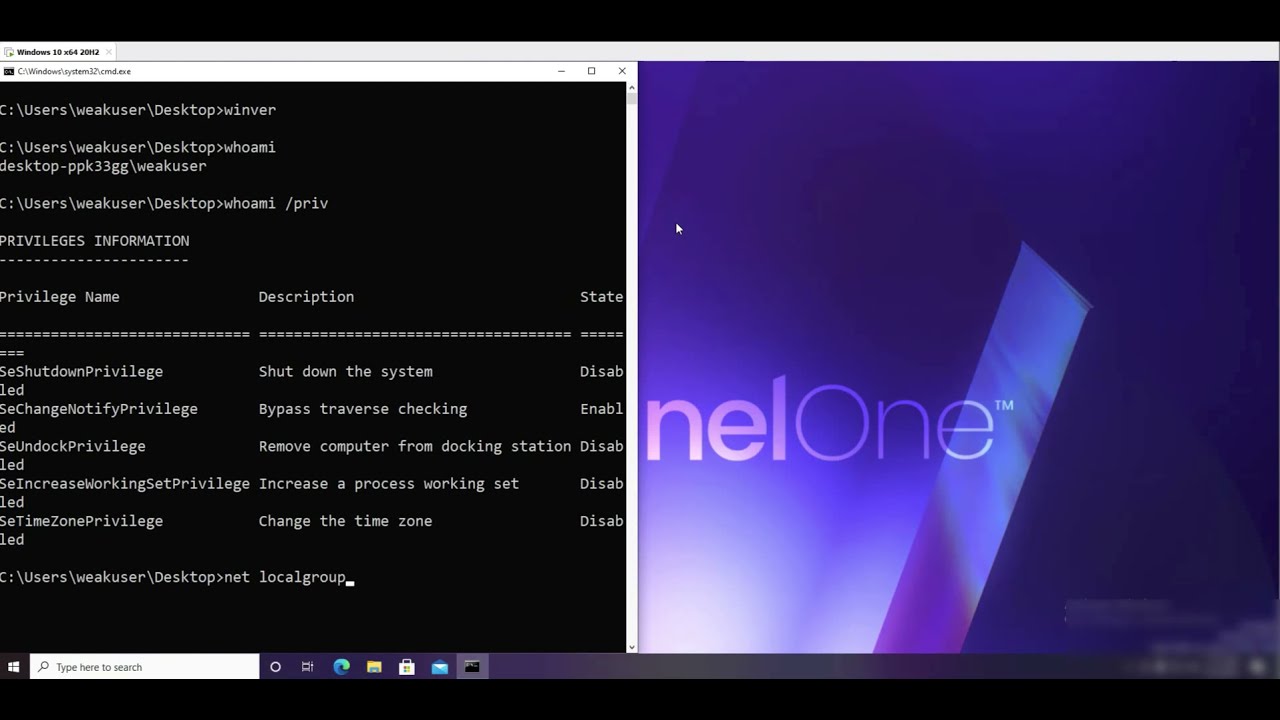The image size is (1280, 720).
Task: Click the search magnifier icon in taskbar
Action: 43,667
